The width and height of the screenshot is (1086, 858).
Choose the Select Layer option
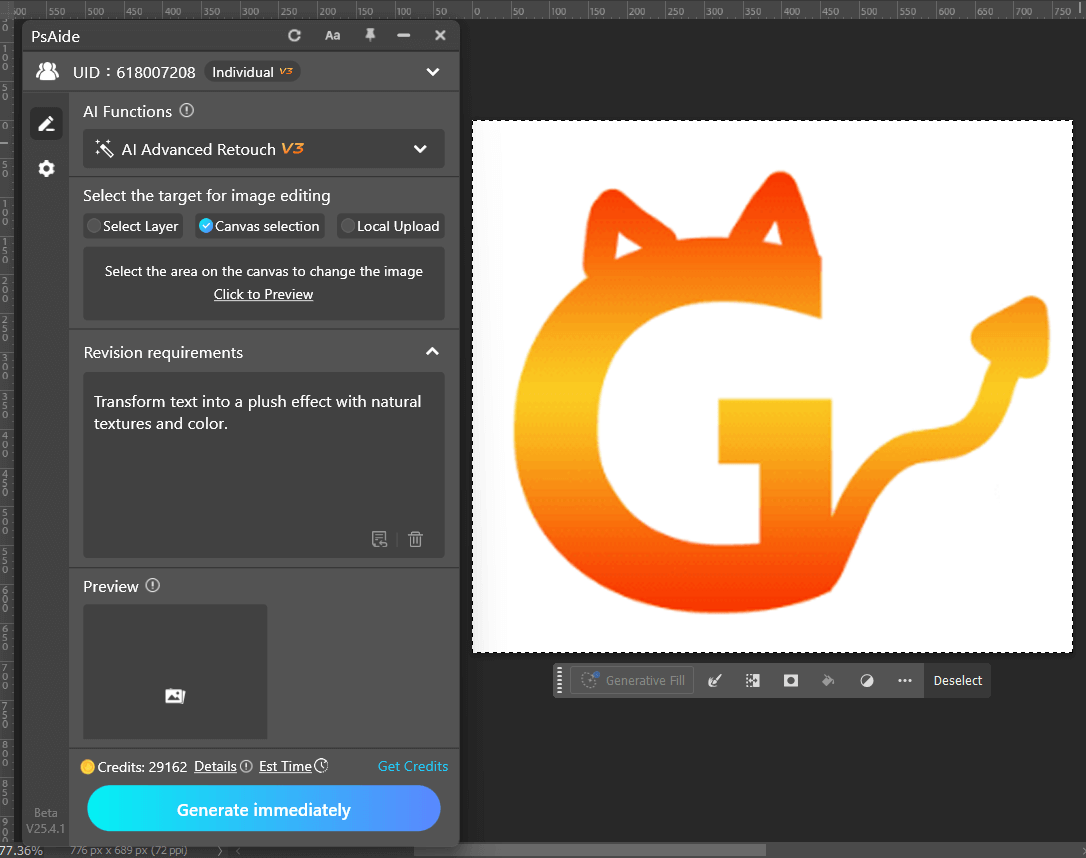coord(132,226)
